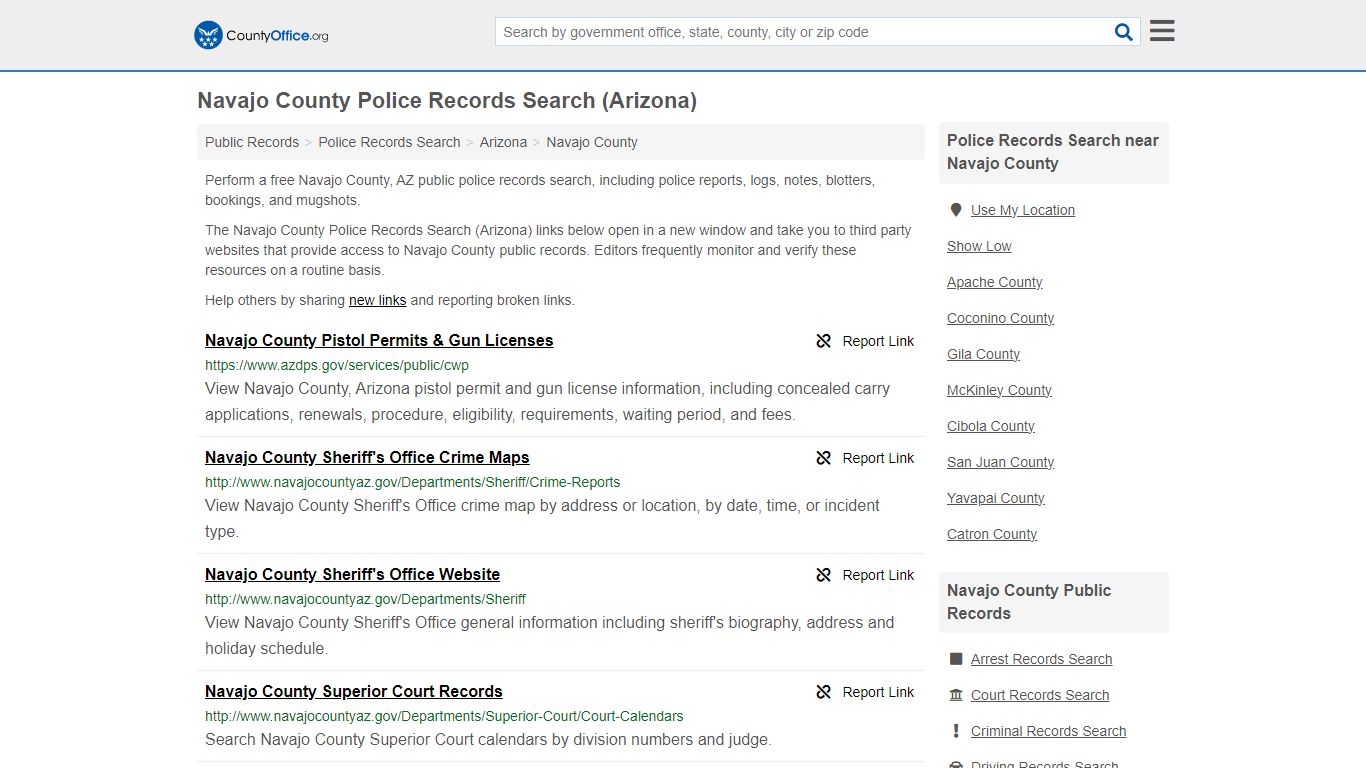Click the location pin icon beside Use My Location
This screenshot has width=1366, height=768.
click(x=956, y=210)
